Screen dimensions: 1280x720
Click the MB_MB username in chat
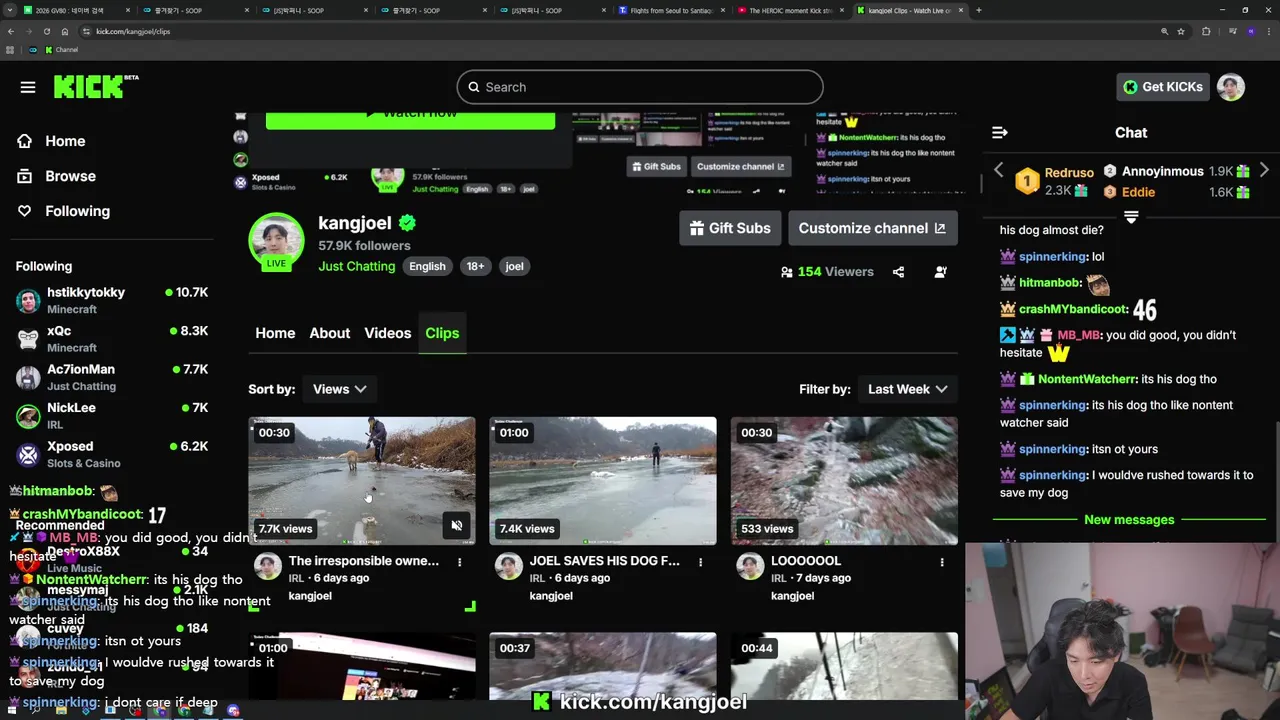click(x=1079, y=335)
